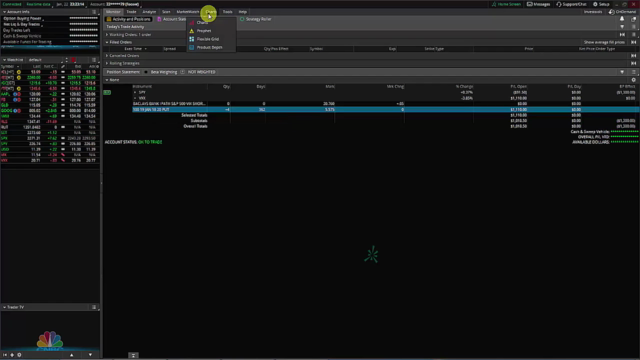The width and height of the screenshot is (640, 360).
Task: Open the Analyze tab
Action: 149,12
